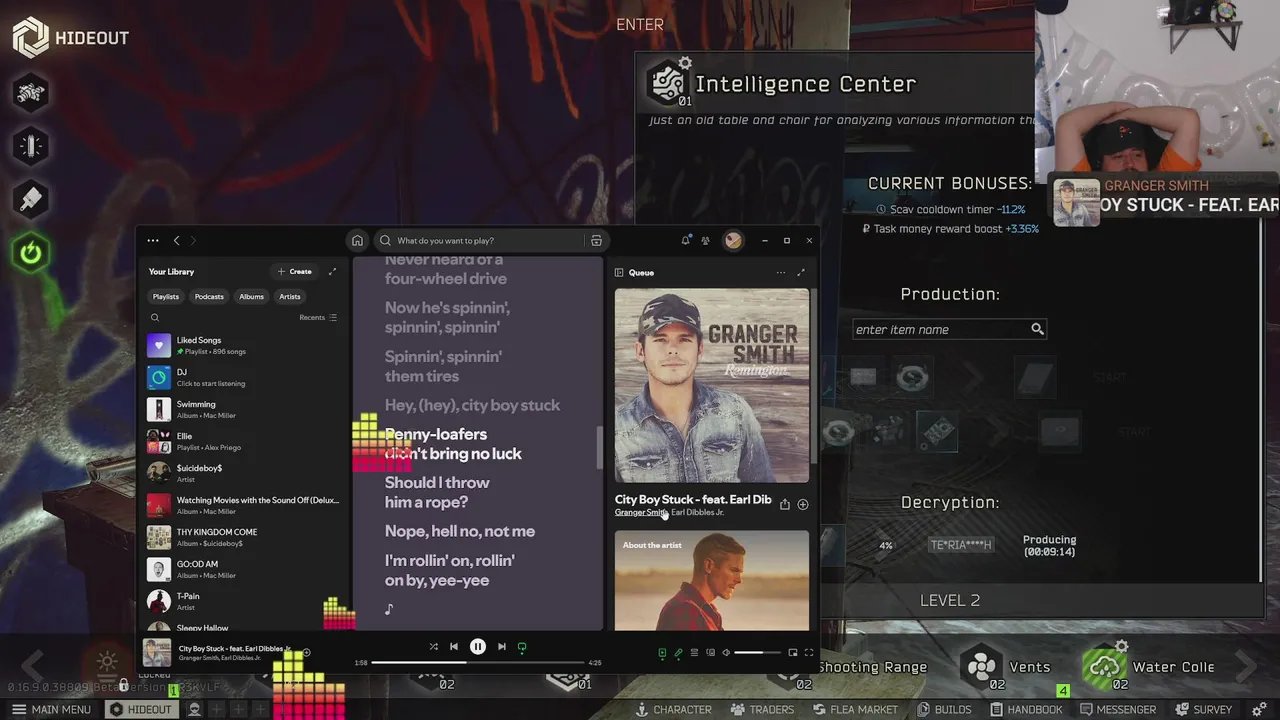Add song to playlist plus icon

pyautogui.click(x=802, y=505)
